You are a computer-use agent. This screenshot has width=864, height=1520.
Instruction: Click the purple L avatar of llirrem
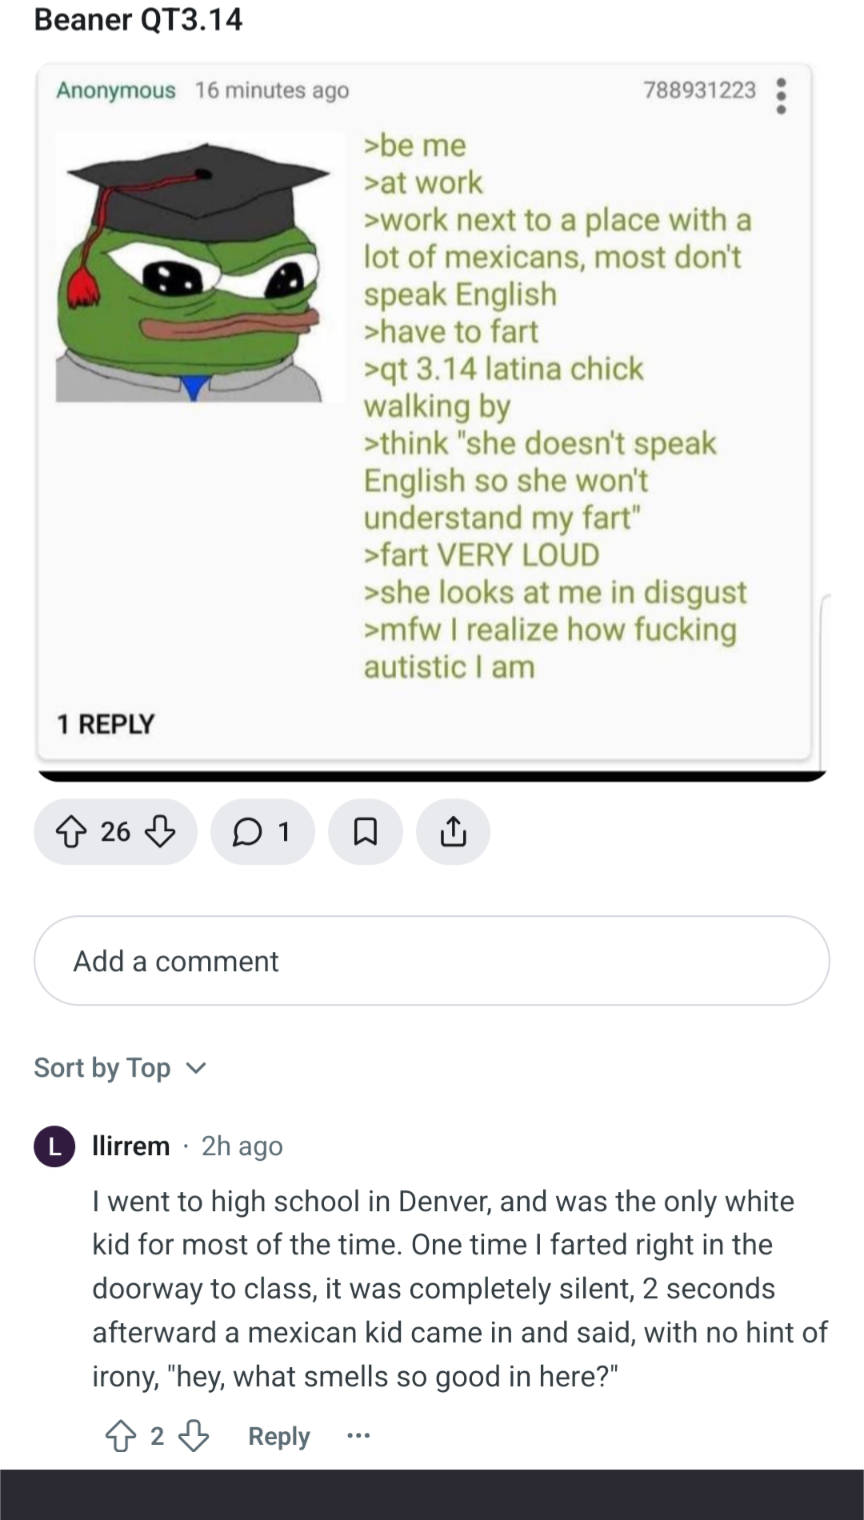click(55, 1146)
